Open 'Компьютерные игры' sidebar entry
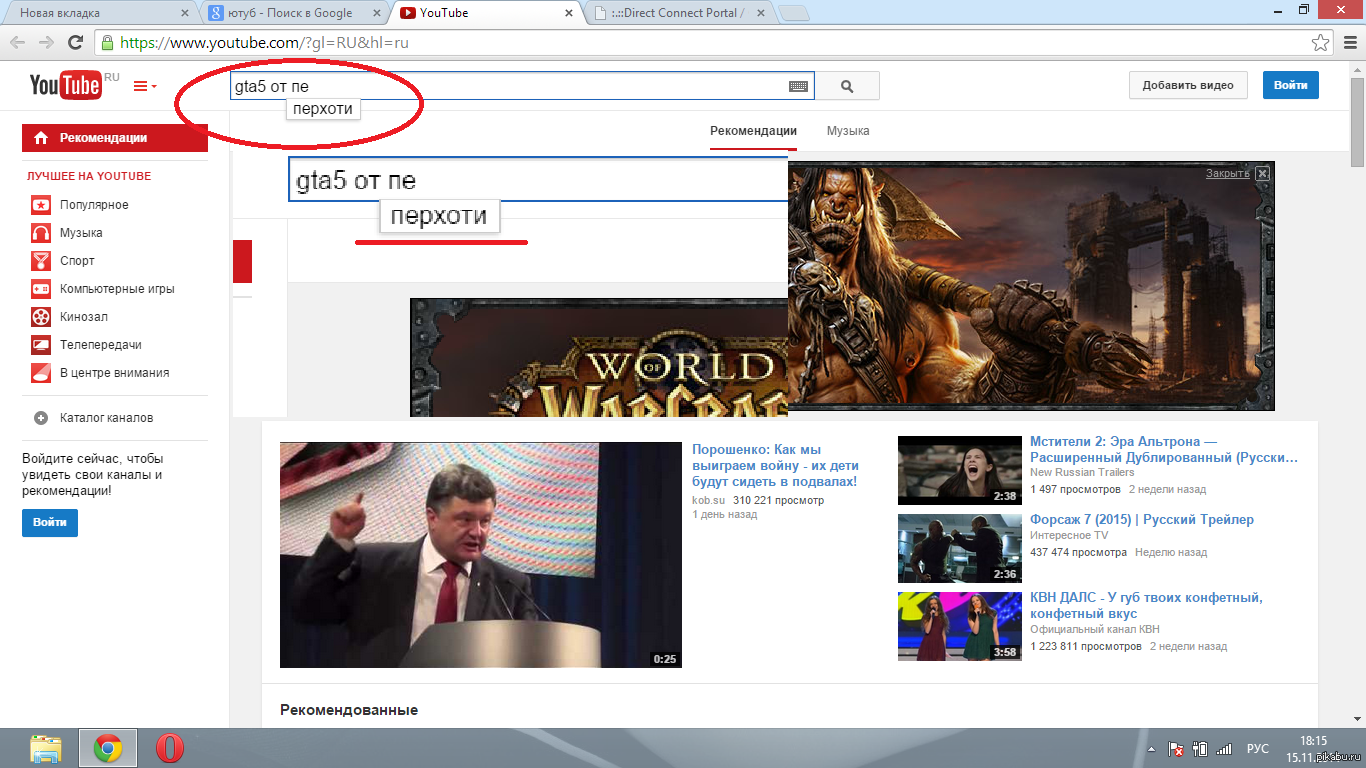This screenshot has width=1366, height=768. pyautogui.click(x=117, y=289)
